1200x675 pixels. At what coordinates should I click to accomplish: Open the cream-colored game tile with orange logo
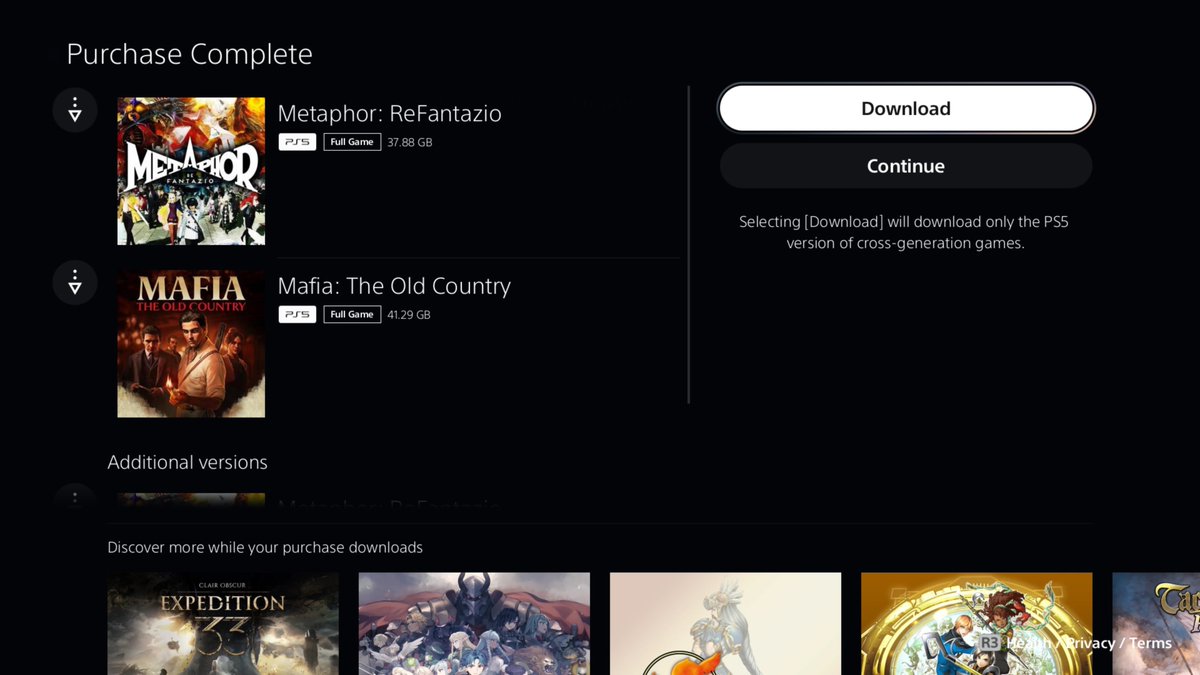coord(725,624)
